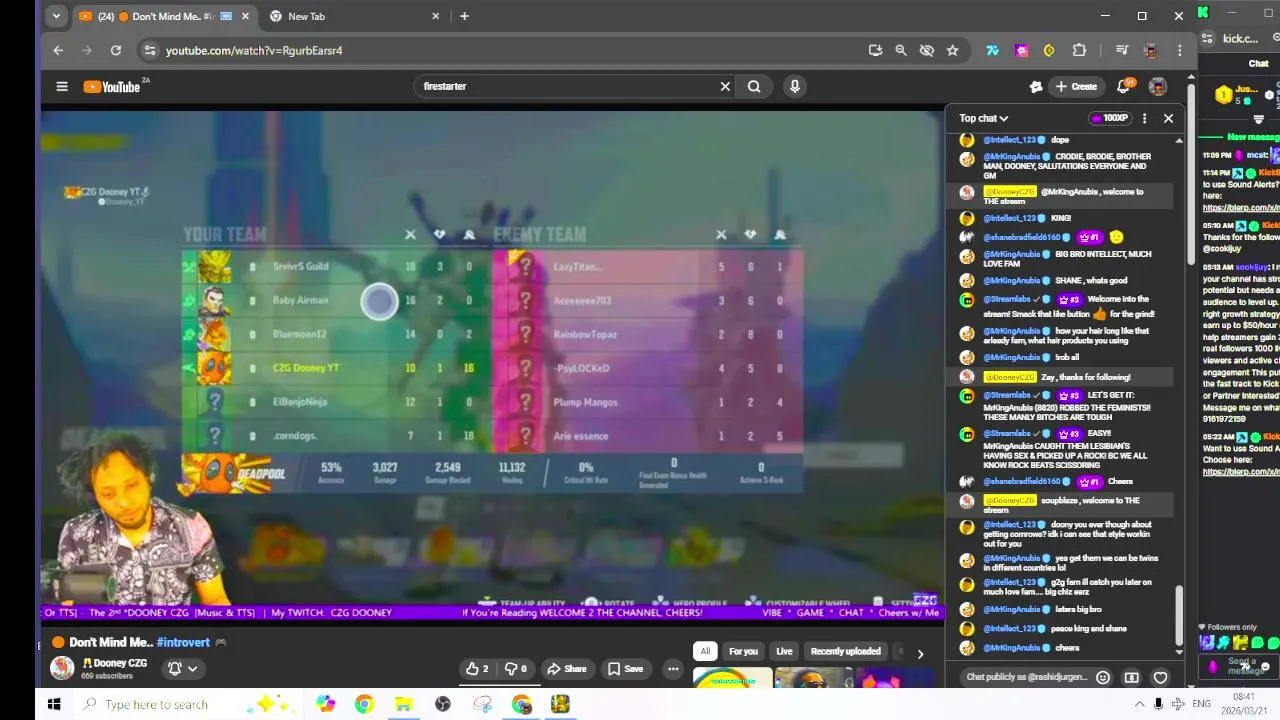Run the YouTube search magnifier button
This screenshot has height=720, width=1280.
(x=754, y=86)
